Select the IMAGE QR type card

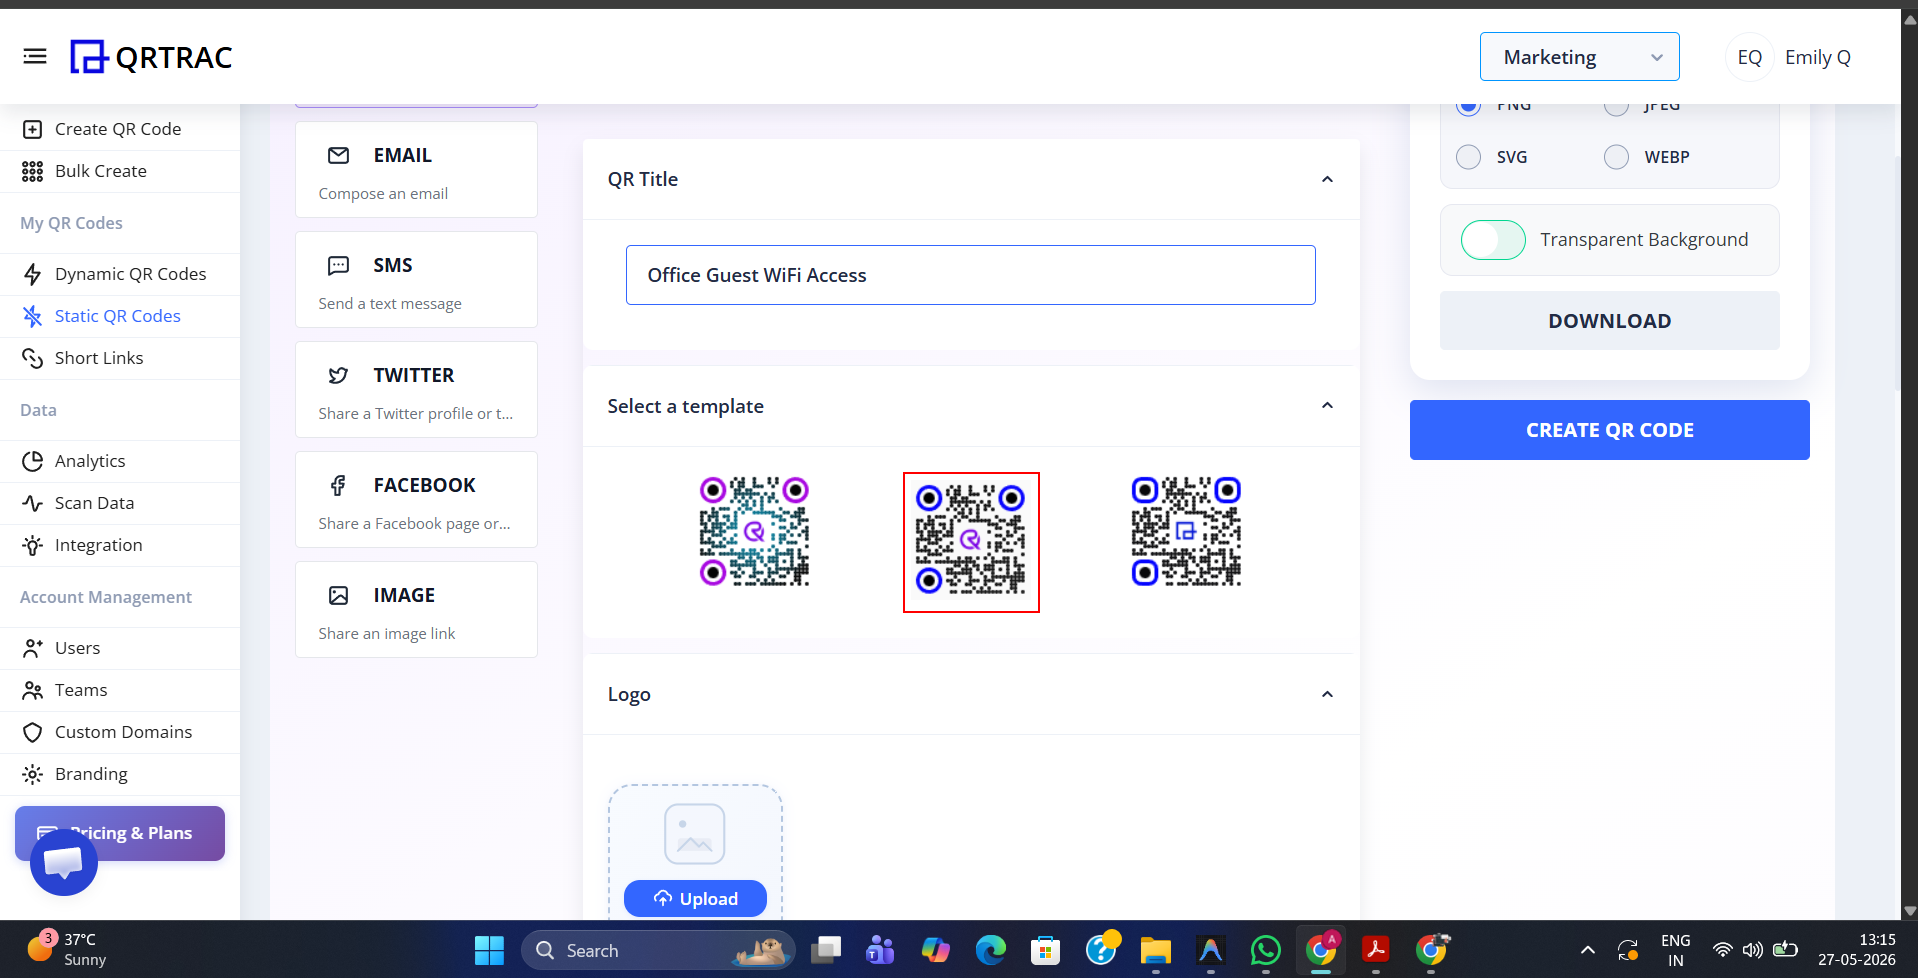(x=416, y=610)
